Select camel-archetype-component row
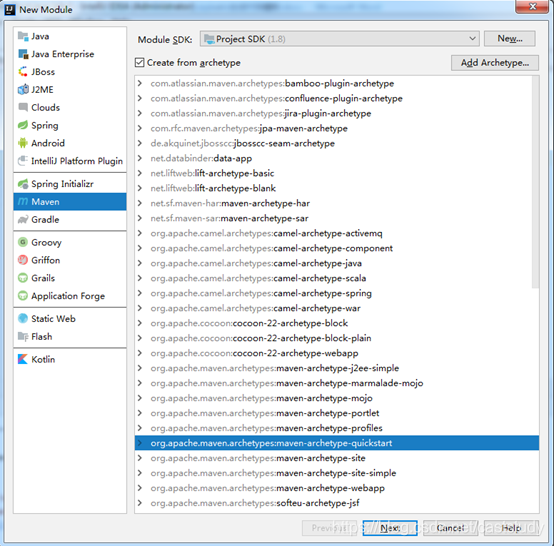Screen dimensions: 554x546 point(337,248)
